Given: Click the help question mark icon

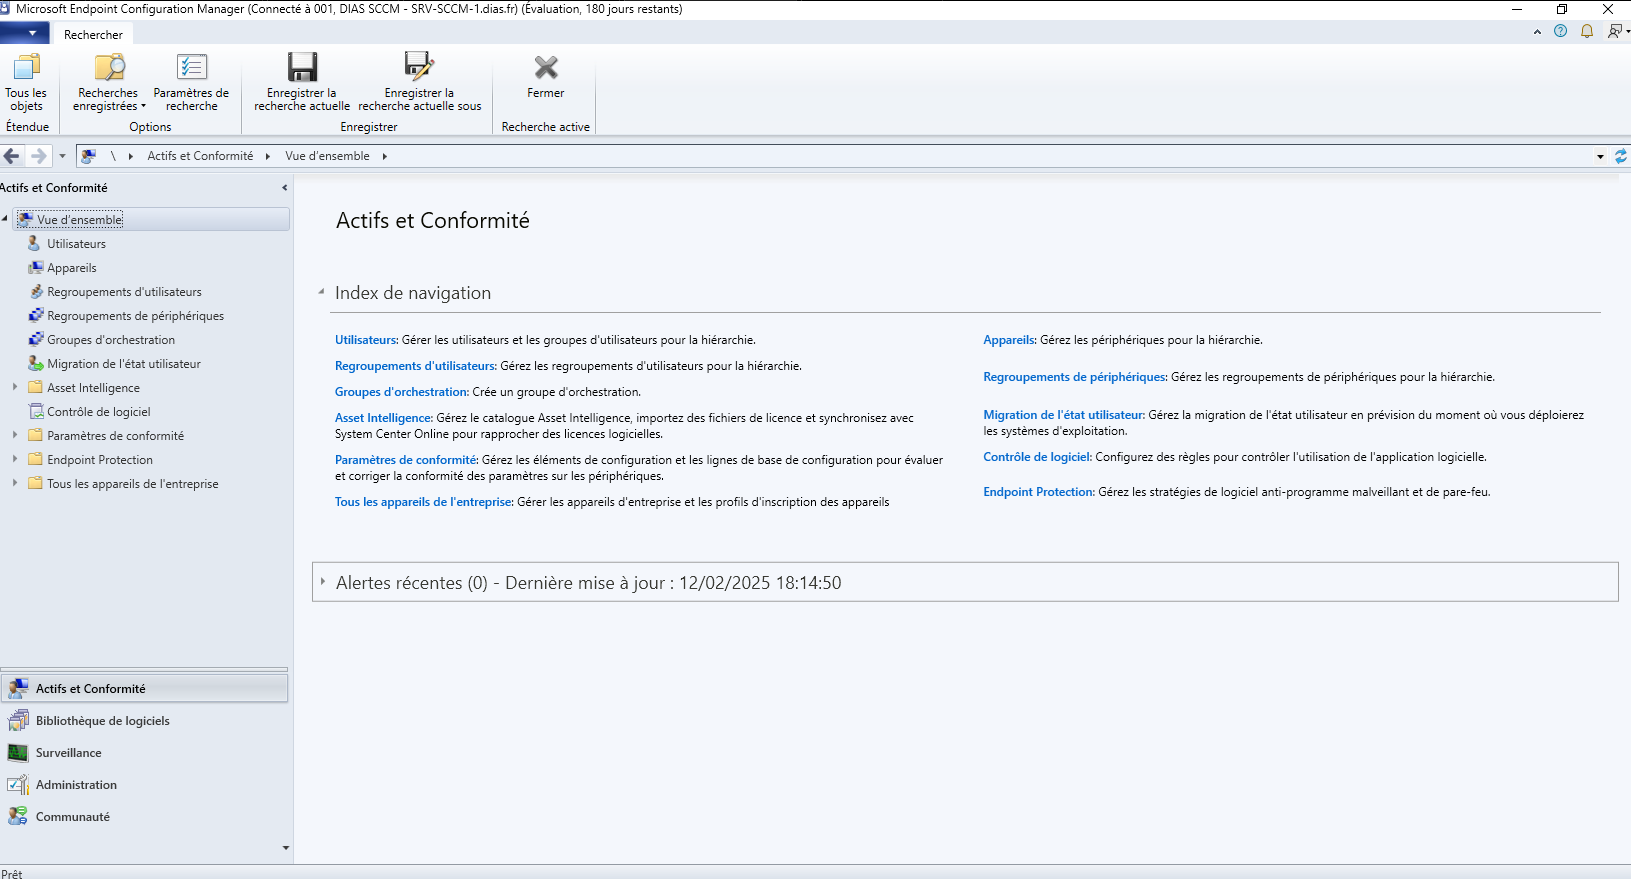Looking at the screenshot, I should click(x=1560, y=32).
